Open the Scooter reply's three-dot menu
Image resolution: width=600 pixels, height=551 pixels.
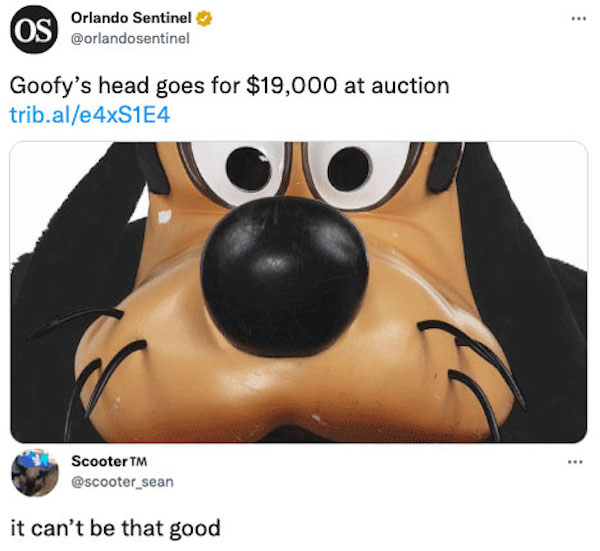pos(575,462)
